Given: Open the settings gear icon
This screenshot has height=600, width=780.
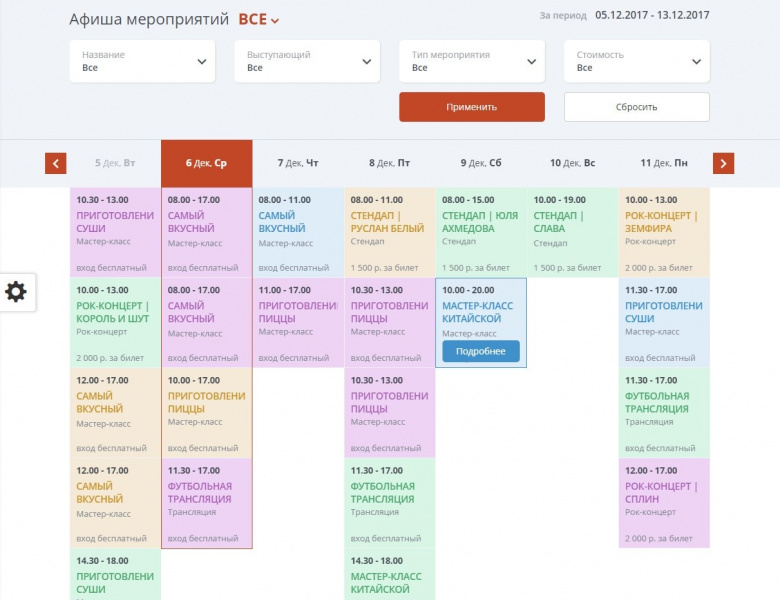Looking at the screenshot, I should [16, 292].
